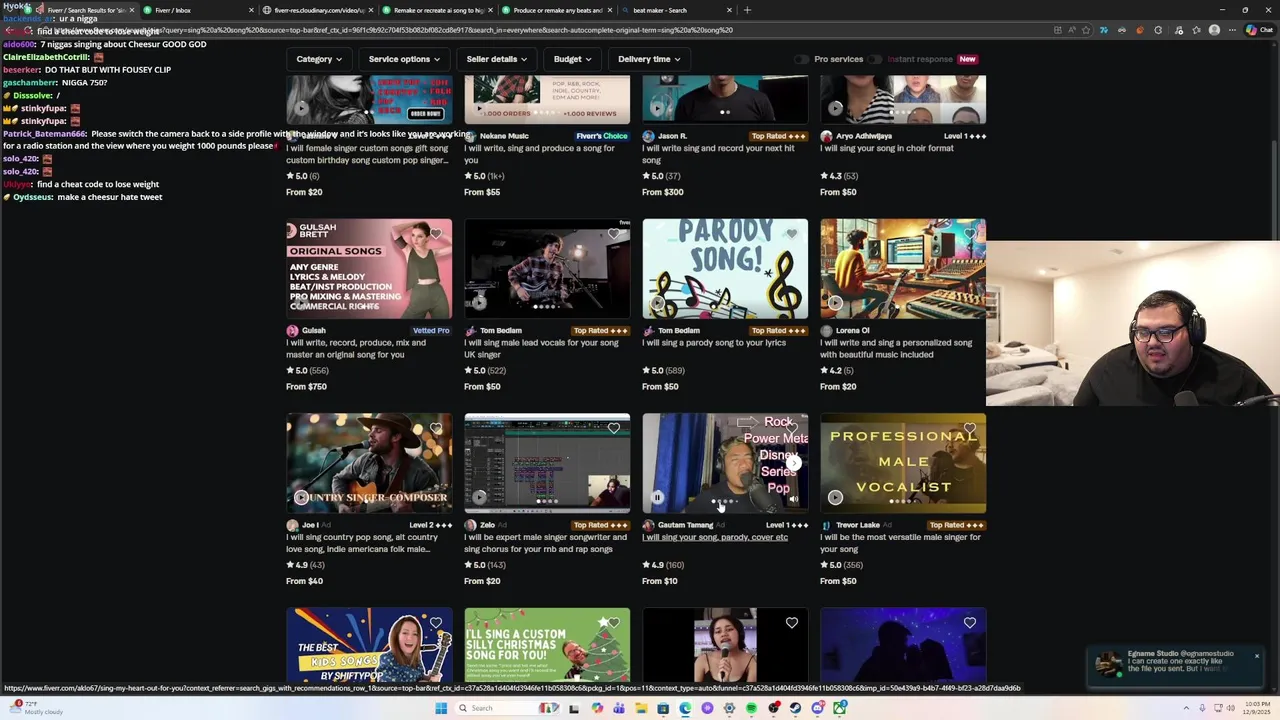Show hidden system tray icons
This screenshot has height=720, width=1280.
(x=1186, y=708)
